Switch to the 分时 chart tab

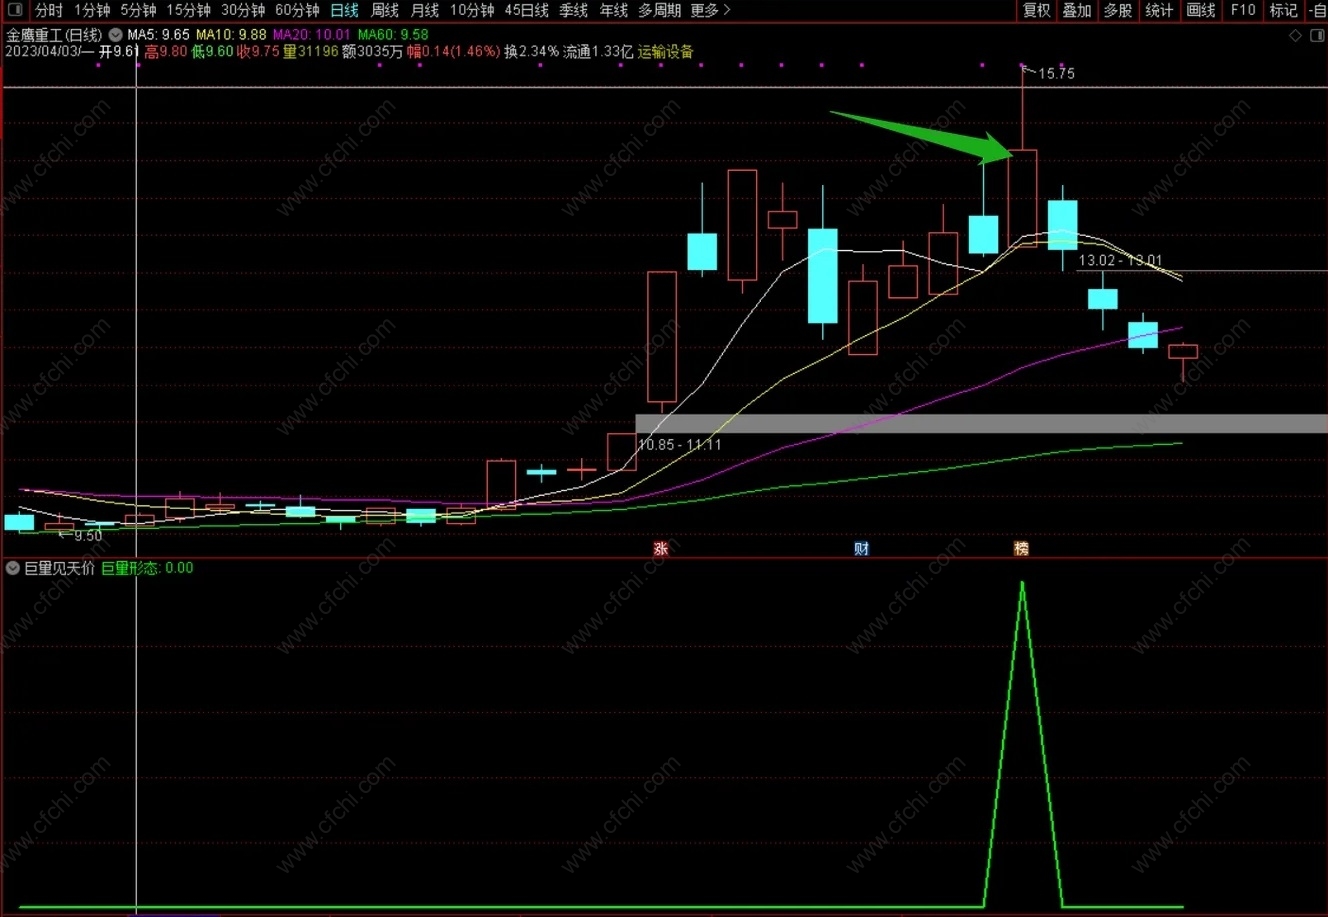(x=49, y=10)
